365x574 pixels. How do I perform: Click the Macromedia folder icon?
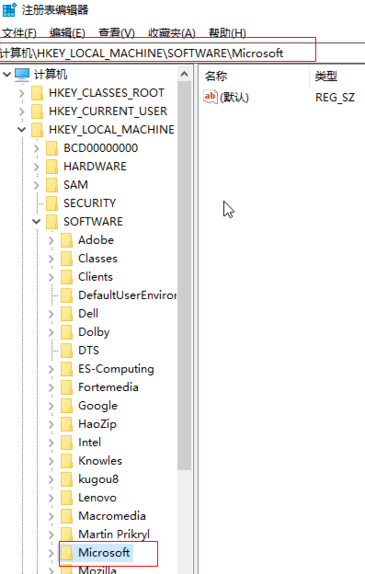66,517
